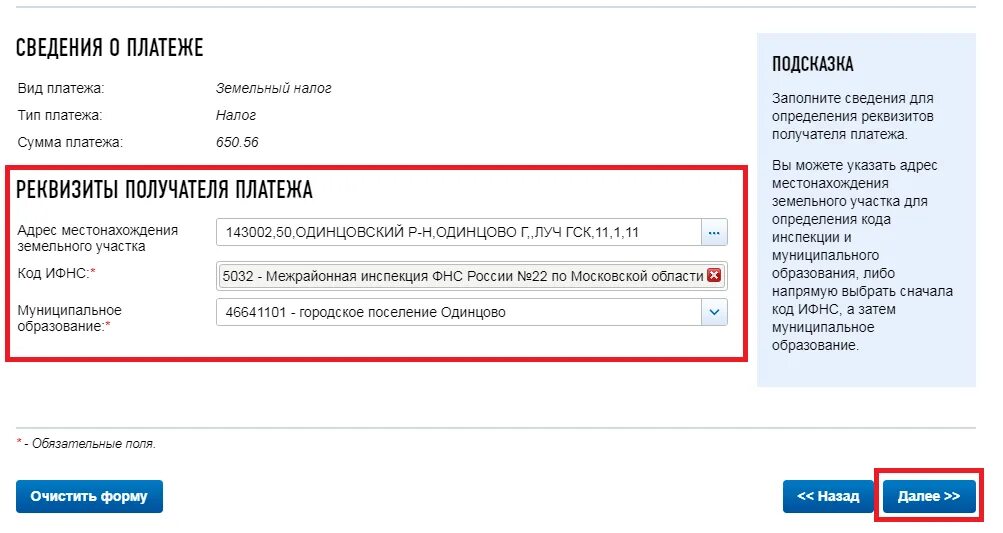This screenshot has height=533, width=1003.
Task: Click the Налог payment type value
Action: (x=235, y=115)
